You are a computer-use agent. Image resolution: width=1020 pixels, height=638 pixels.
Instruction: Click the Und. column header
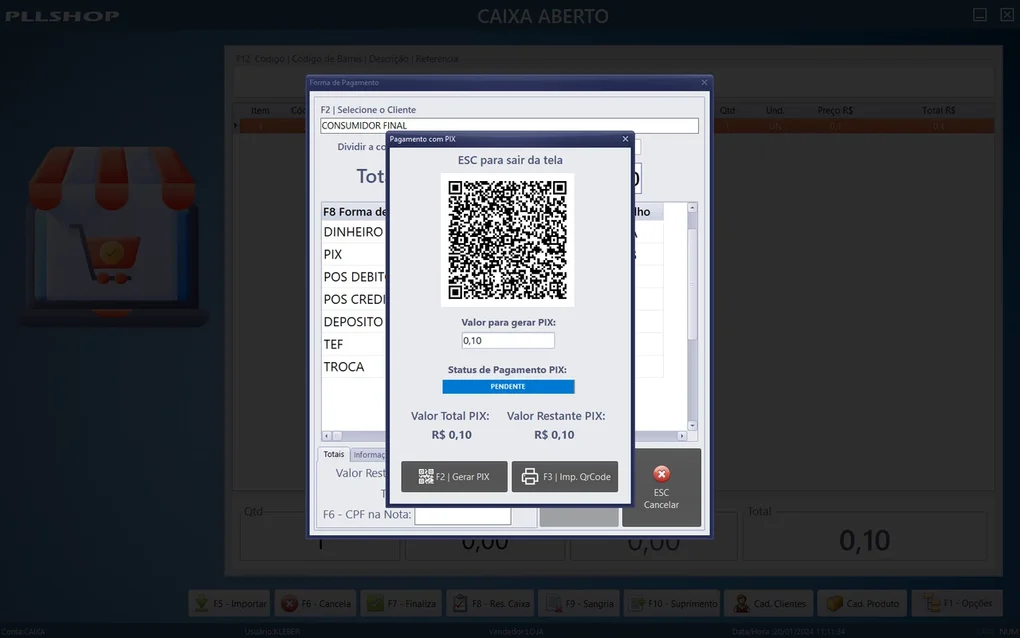click(x=775, y=111)
